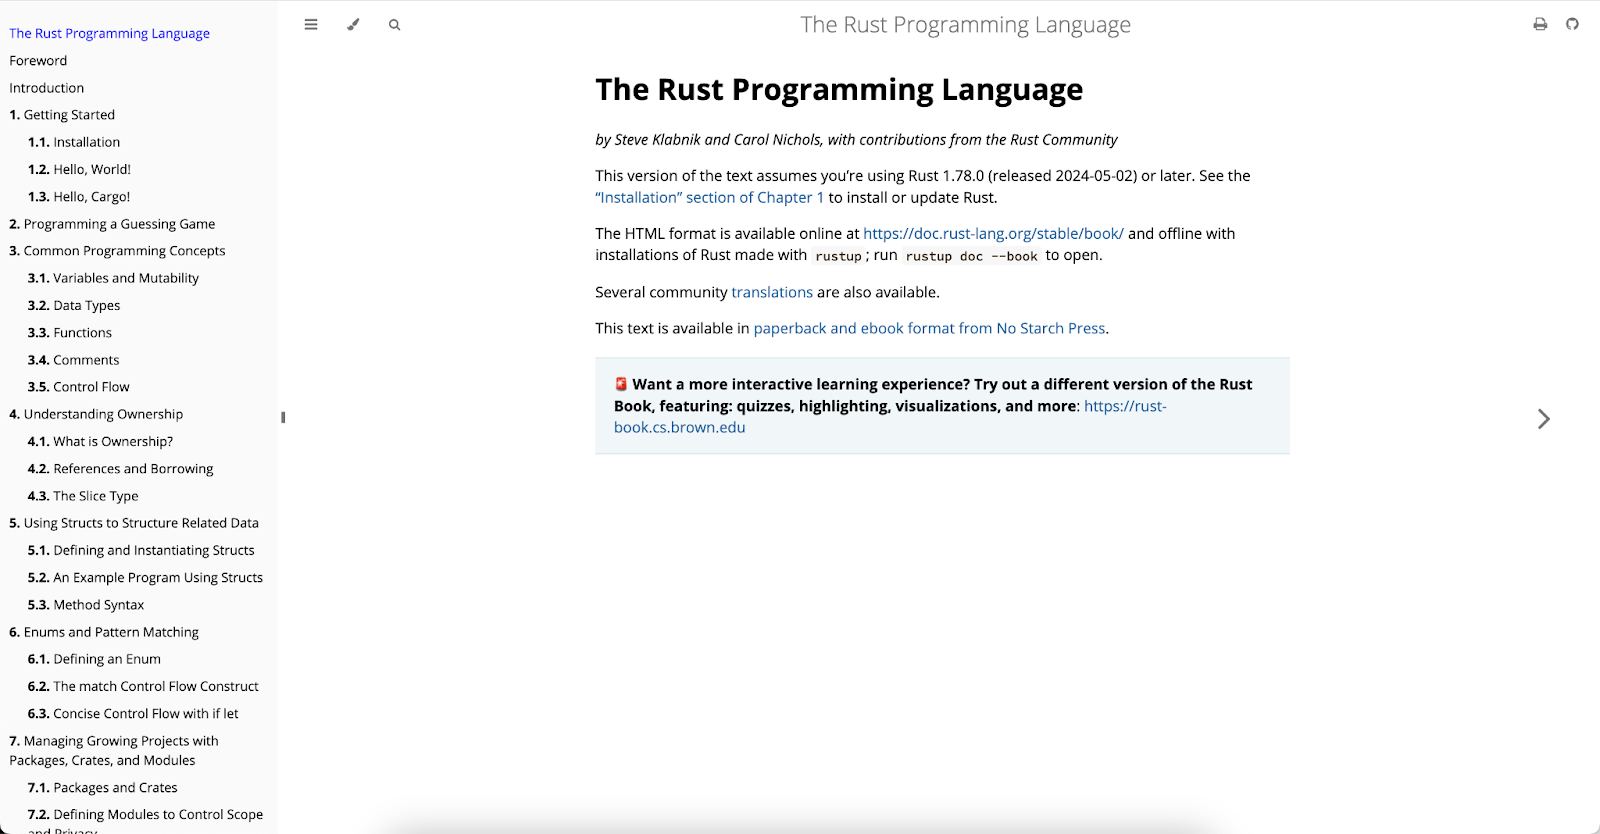Image resolution: width=1600 pixels, height=834 pixels.
Task: Open section 6.3 Concise Control Flow with if let
Action: coord(133,714)
